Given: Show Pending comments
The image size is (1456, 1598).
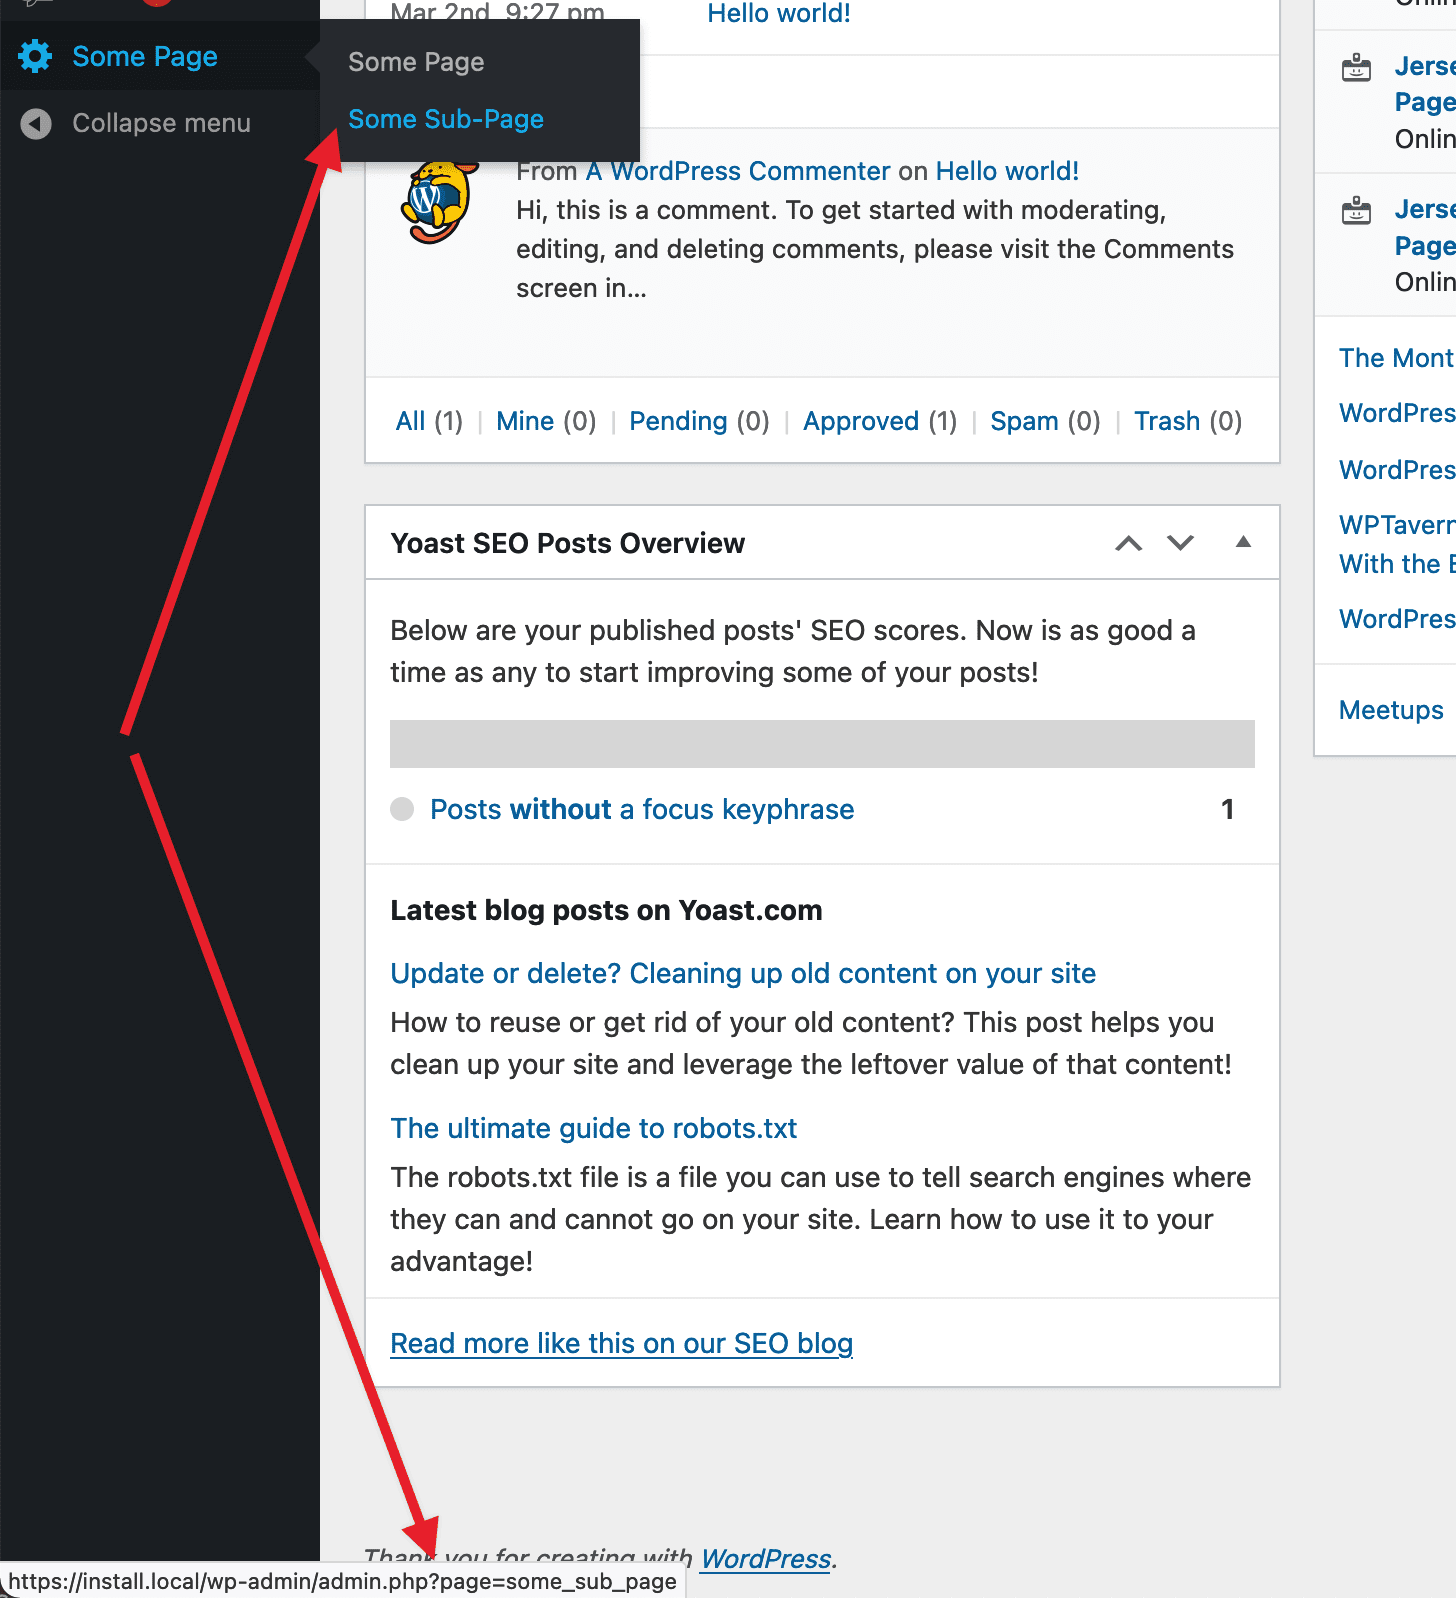Looking at the screenshot, I should (x=678, y=421).
